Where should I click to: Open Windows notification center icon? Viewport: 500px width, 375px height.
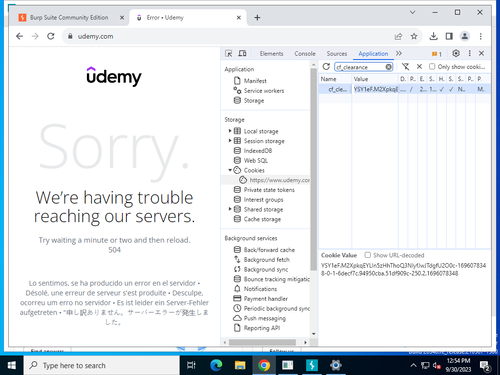pyautogui.click(x=485, y=366)
